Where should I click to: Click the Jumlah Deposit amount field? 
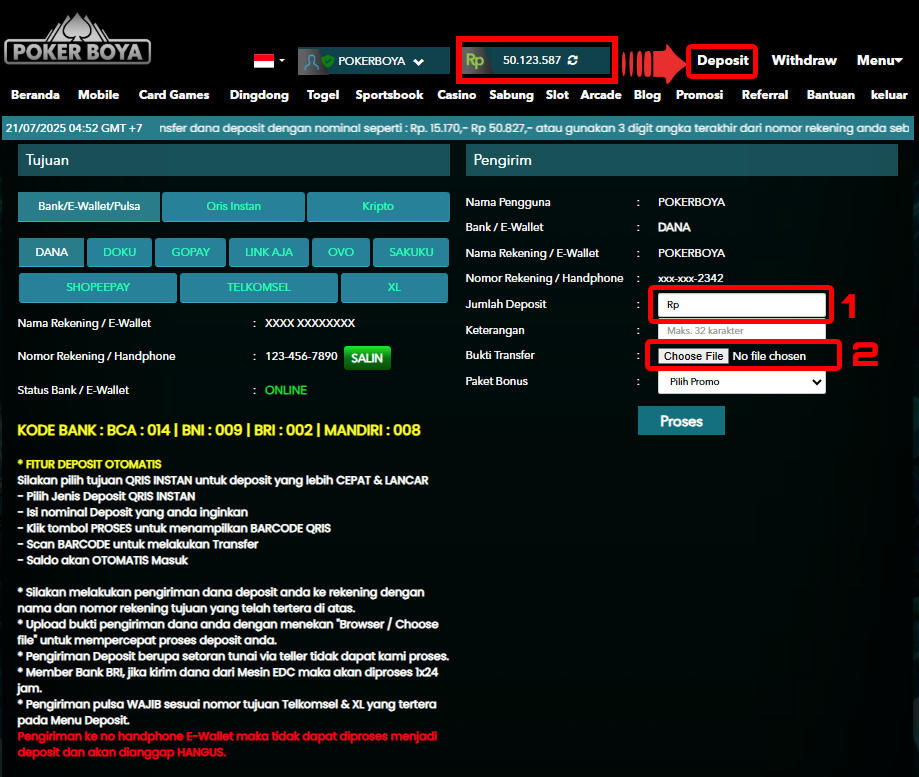tap(741, 305)
